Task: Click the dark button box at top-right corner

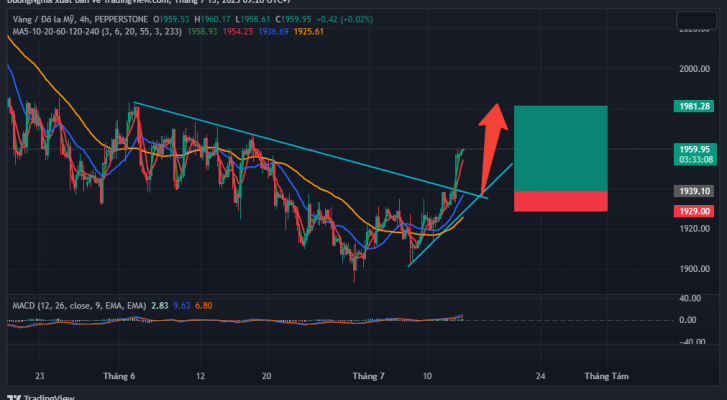Action: coord(697,20)
